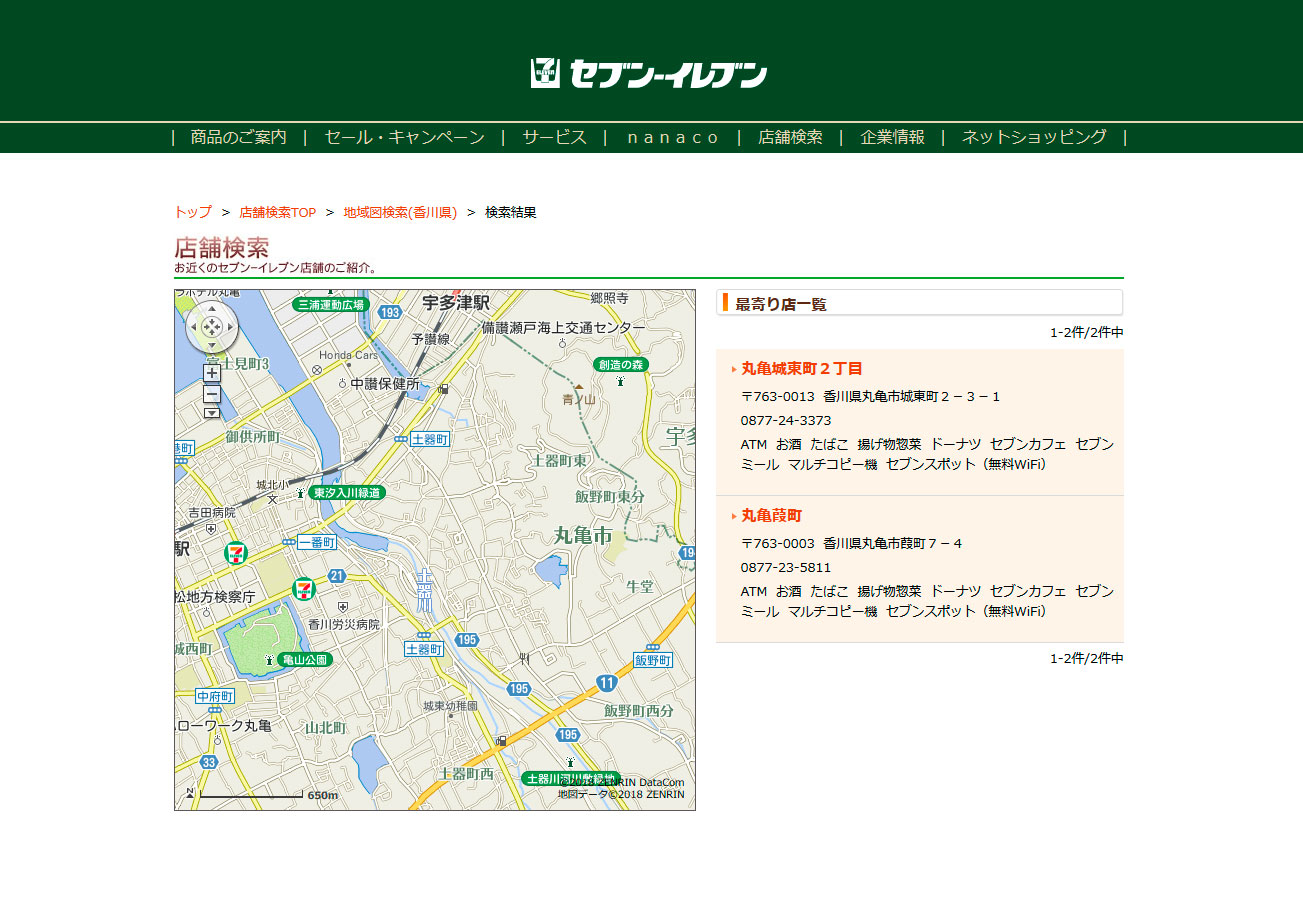Click the 牛堂 label on the map
This screenshot has height=924, width=1303.
(640, 586)
